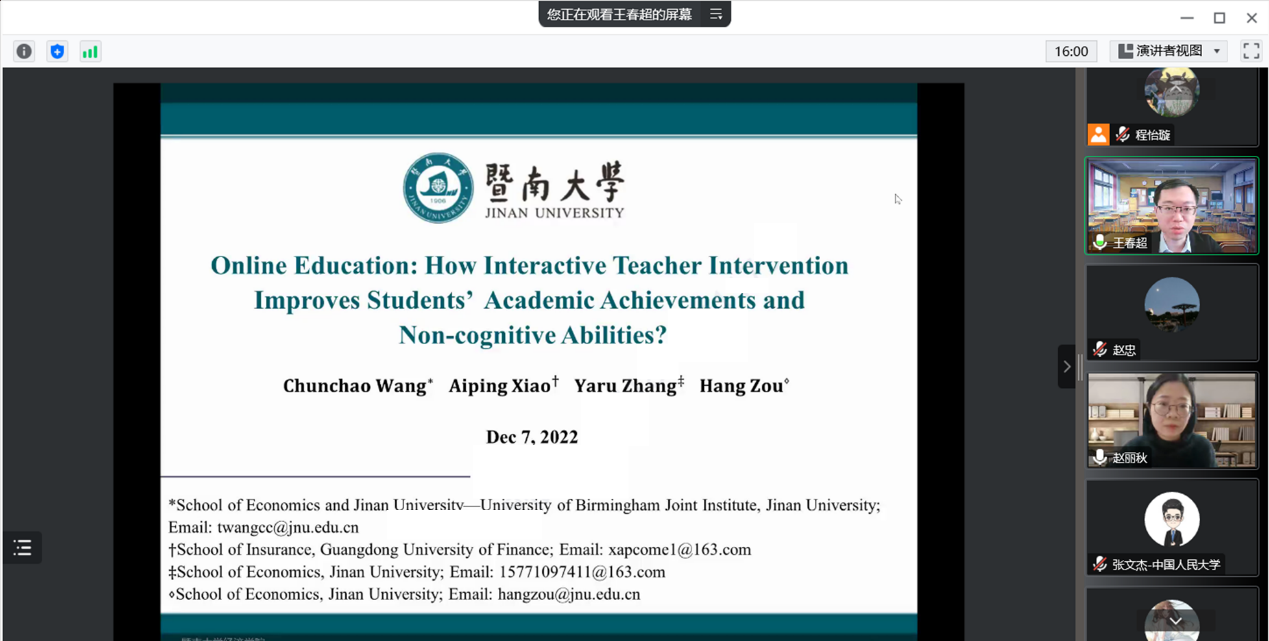1269x641 pixels.
Task: Enter full screen mode
Action: tap(1250, 51)
